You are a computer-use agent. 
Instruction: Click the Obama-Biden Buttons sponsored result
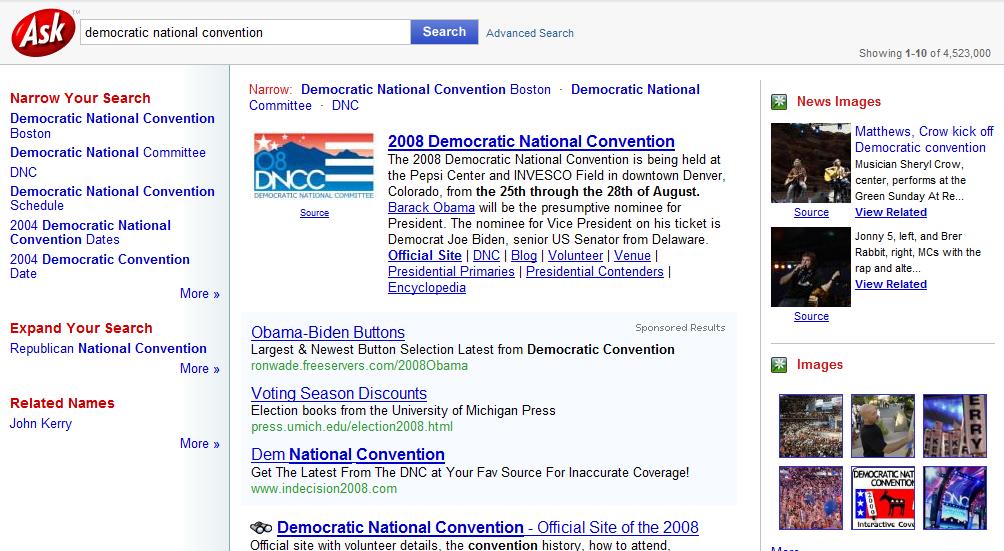[x=328, y=333]
